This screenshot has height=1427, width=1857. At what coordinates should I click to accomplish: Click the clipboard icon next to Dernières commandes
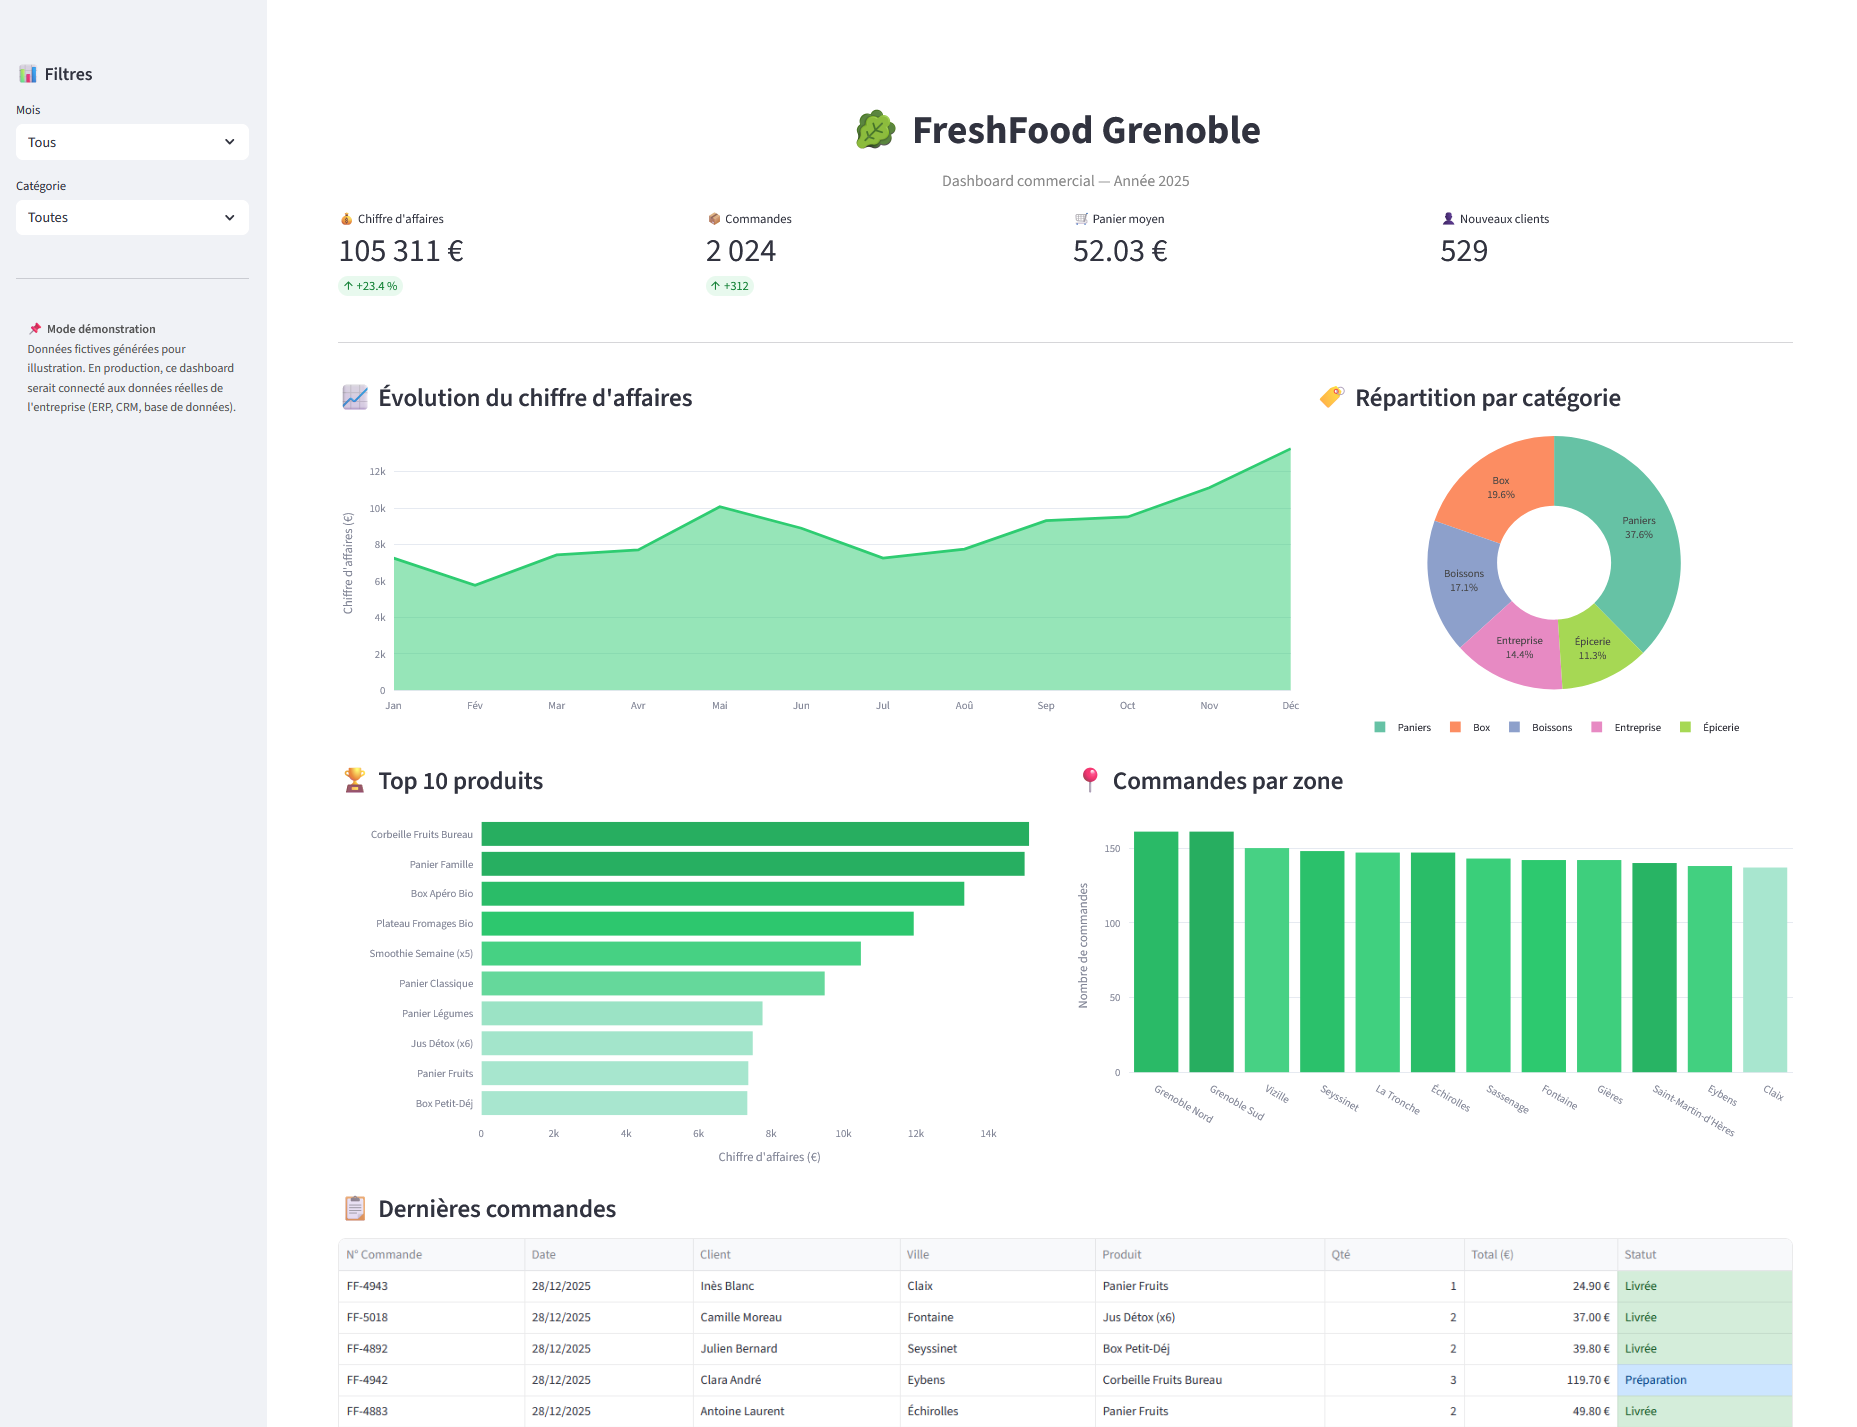point(356,1208)
